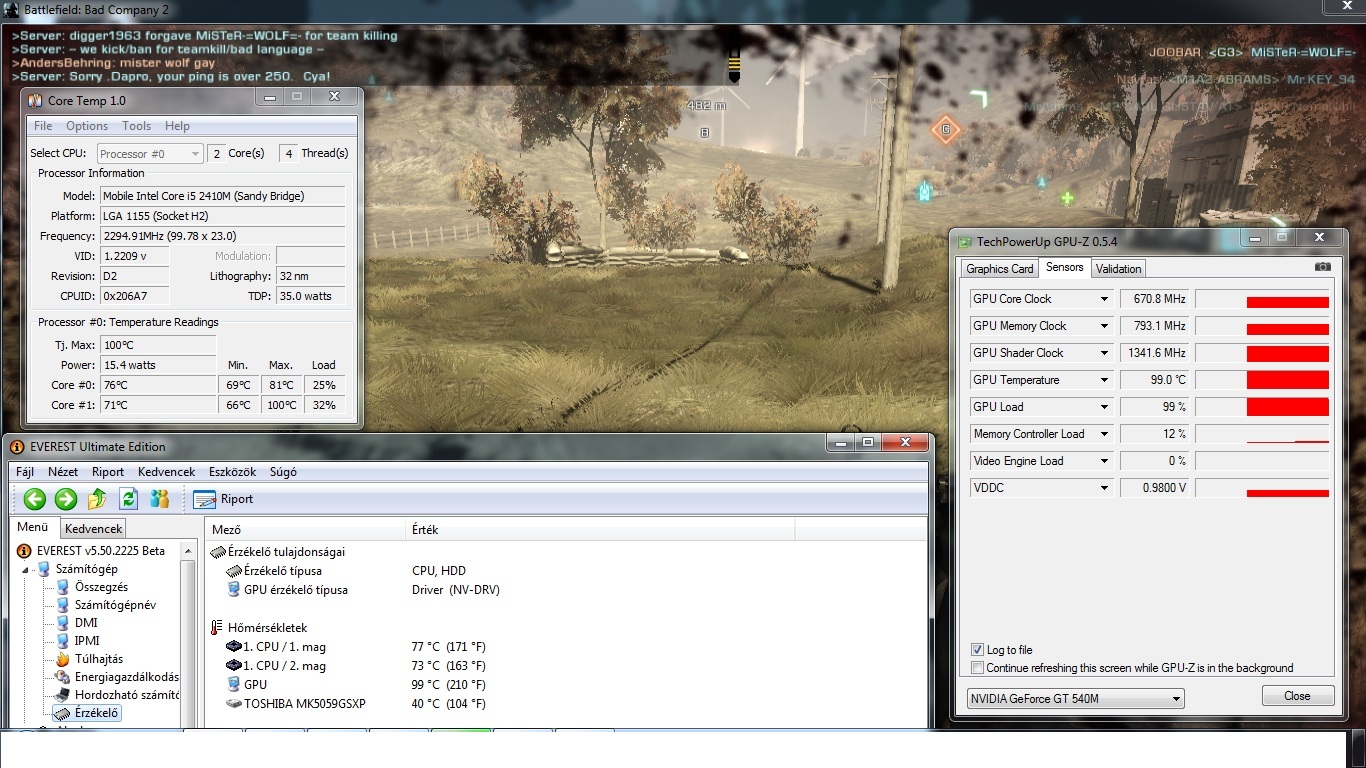The height and width of the screenshot is (768, 1366).
Task: Switch to GPU-Z Sensors tab
Action: [x=1064, y=268]
